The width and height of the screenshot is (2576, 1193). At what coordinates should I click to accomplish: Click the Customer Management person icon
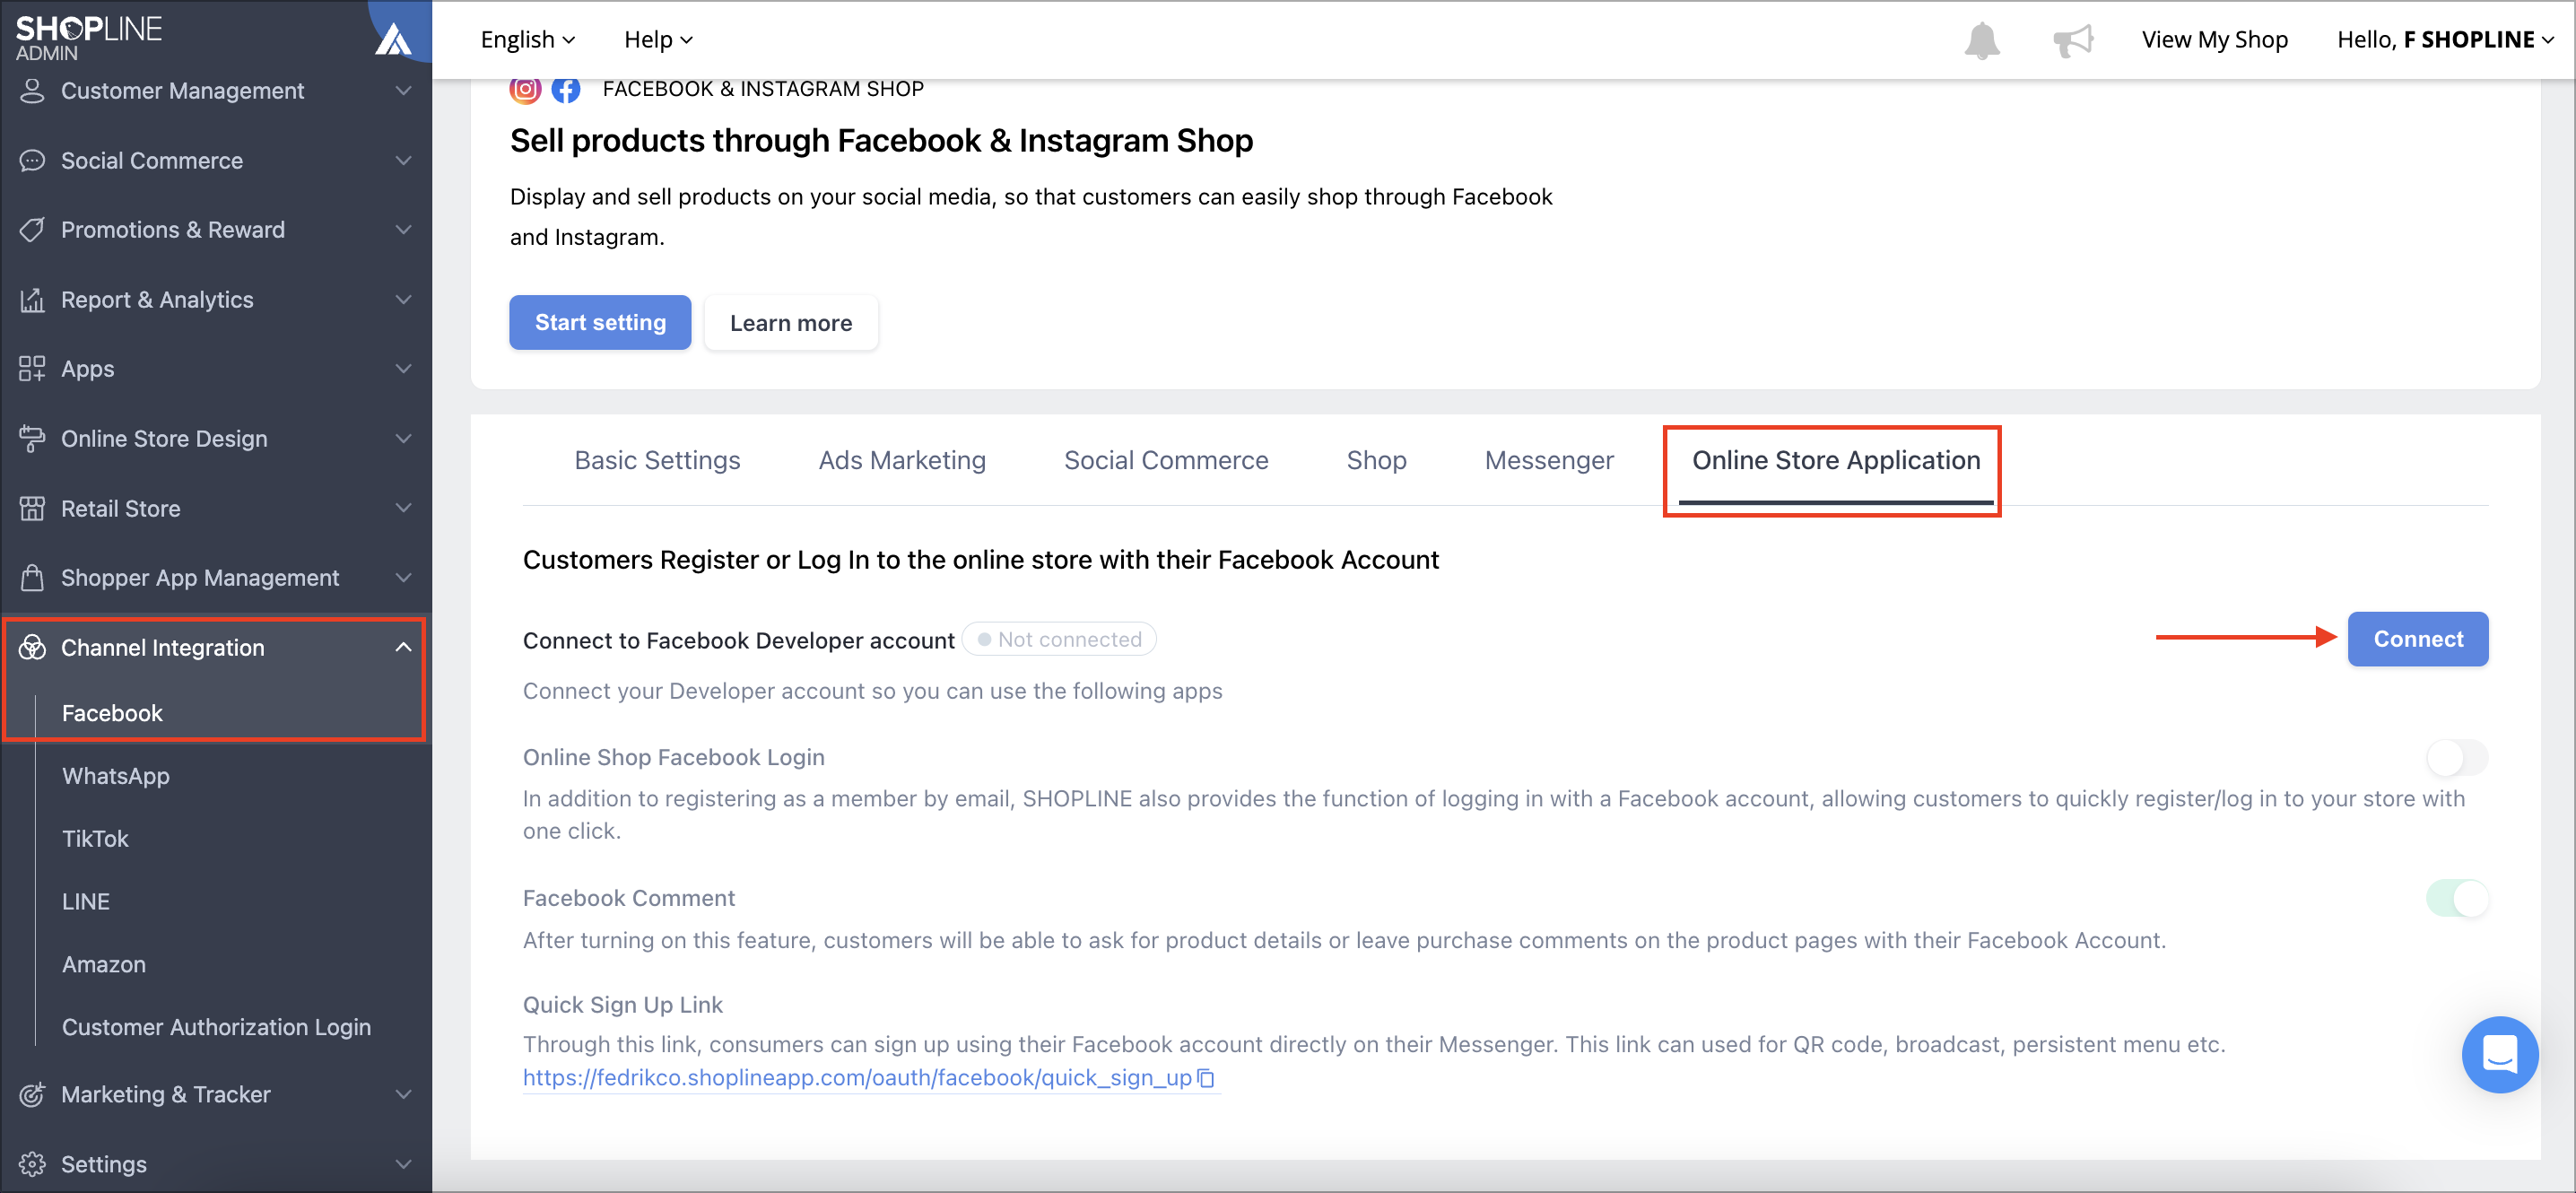32,91
